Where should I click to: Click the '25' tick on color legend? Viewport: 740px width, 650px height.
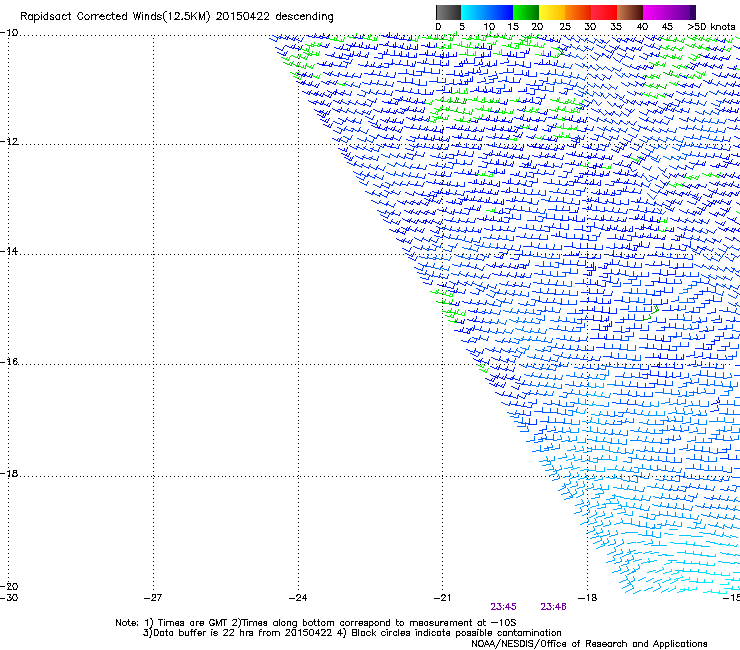[x=565, y=27]
